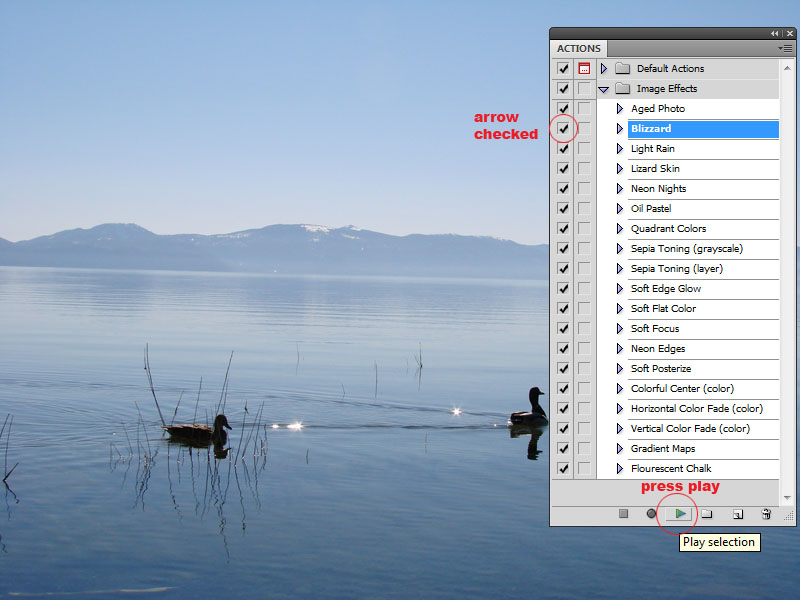Viewport: 800px width, 600px height.
Task: Click the Default Actions set name
Action: click(x=670, y=68)
